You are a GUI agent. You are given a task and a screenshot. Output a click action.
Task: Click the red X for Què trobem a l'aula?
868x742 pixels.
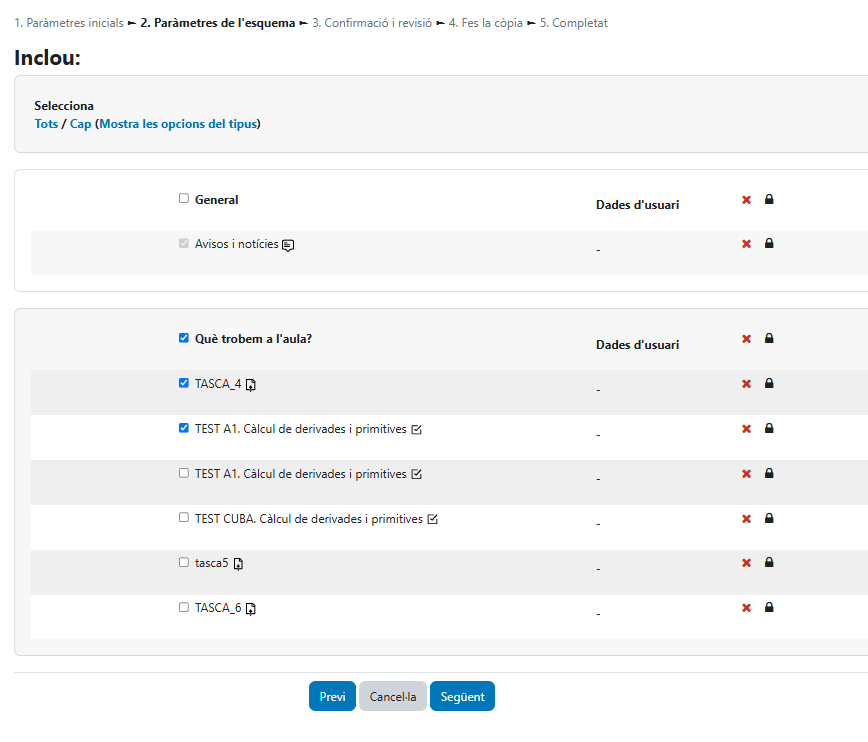coord(746,339)
